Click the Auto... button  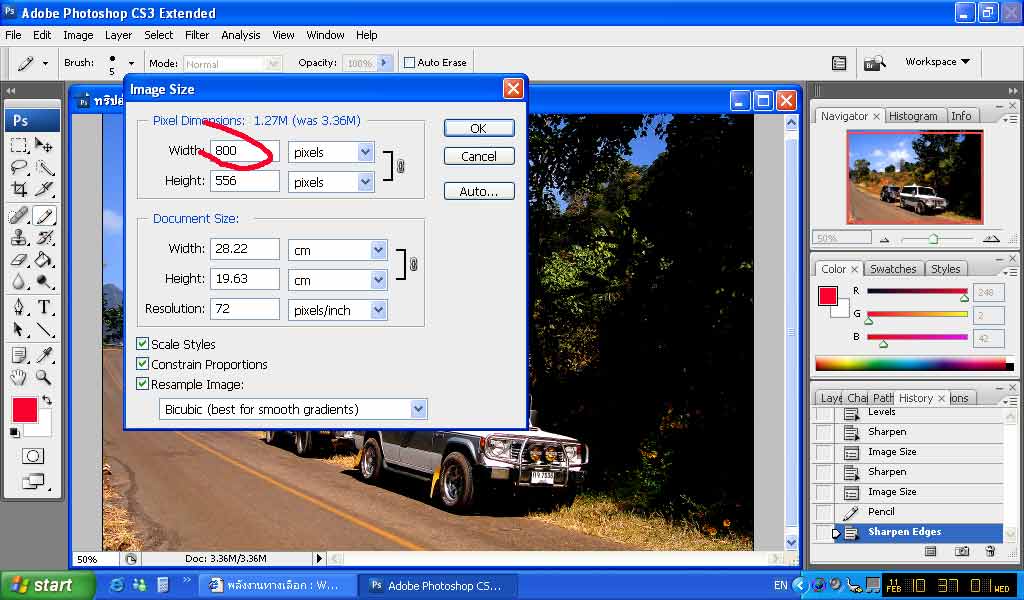pyautogui.click(x=479, y=191)
